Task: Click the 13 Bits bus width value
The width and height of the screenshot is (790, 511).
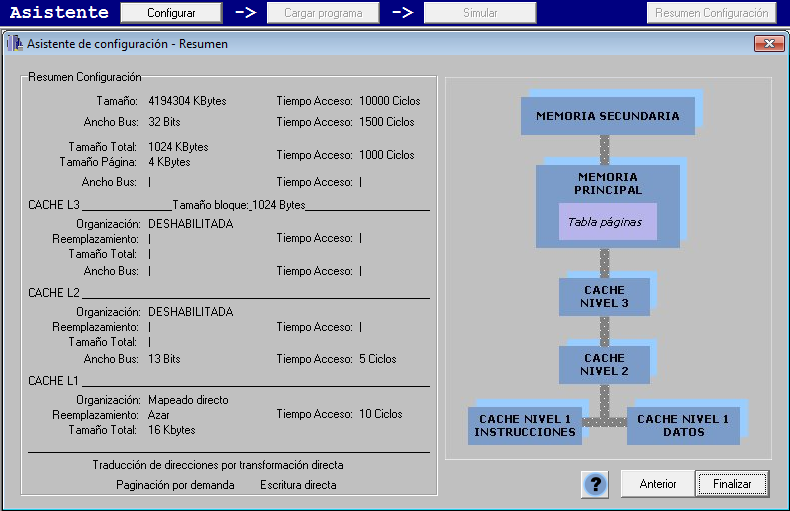Action: tap(164, 359)
